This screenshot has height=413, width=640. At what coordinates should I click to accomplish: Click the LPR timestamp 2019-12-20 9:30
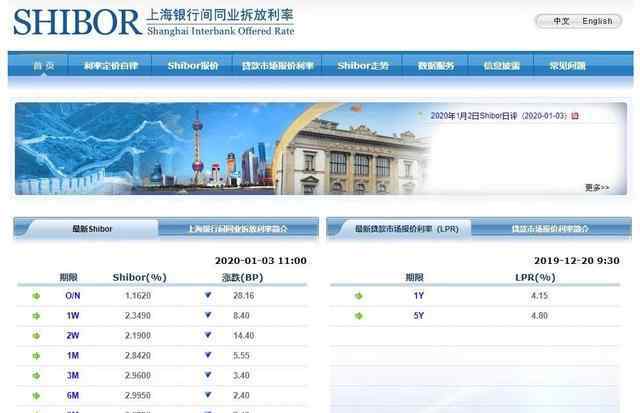[577, 260]
